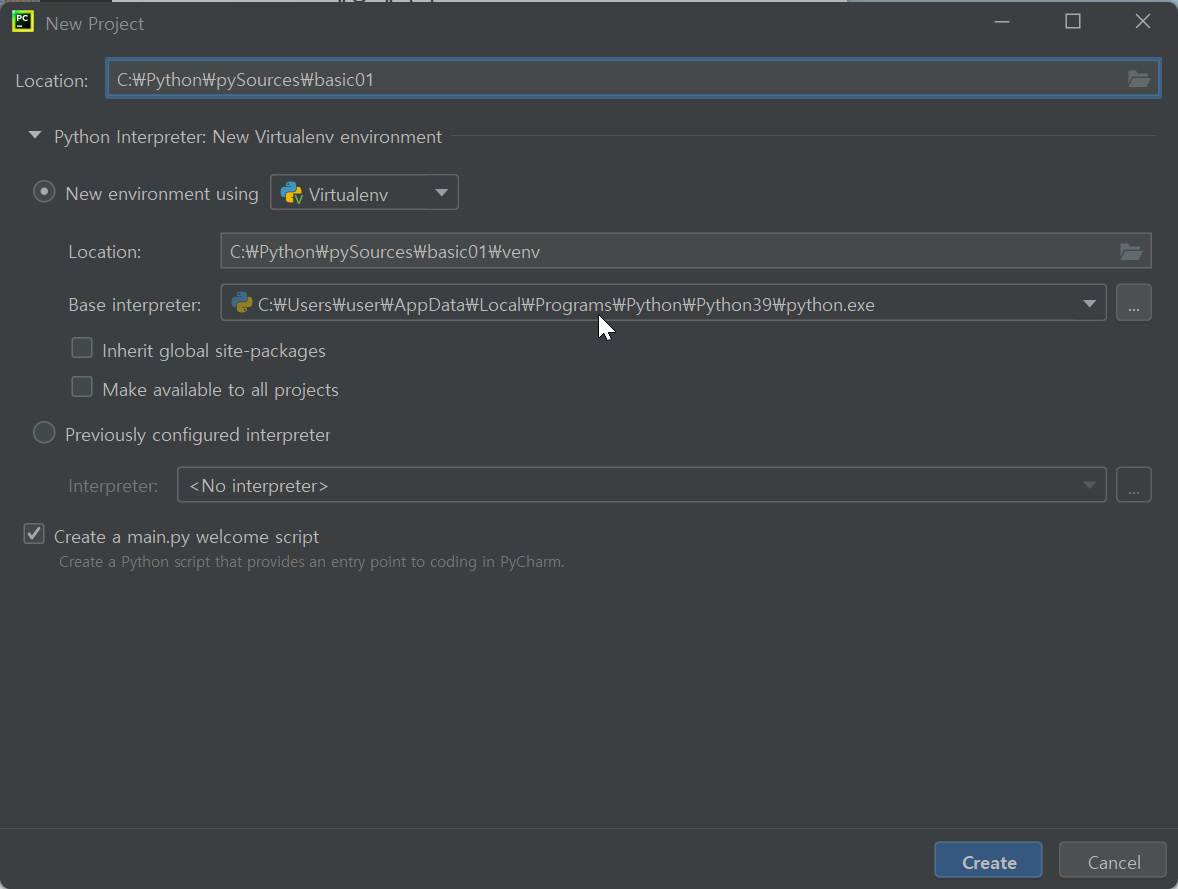This screenshot has height=889, width=1178.
Task: Click the Python icon in the Base interpreter field
Action: coord(242,303)
